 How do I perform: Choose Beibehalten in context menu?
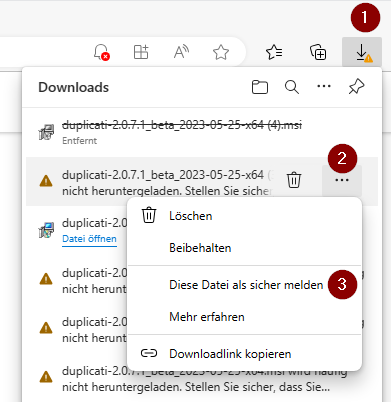click(x=245, y=248)
